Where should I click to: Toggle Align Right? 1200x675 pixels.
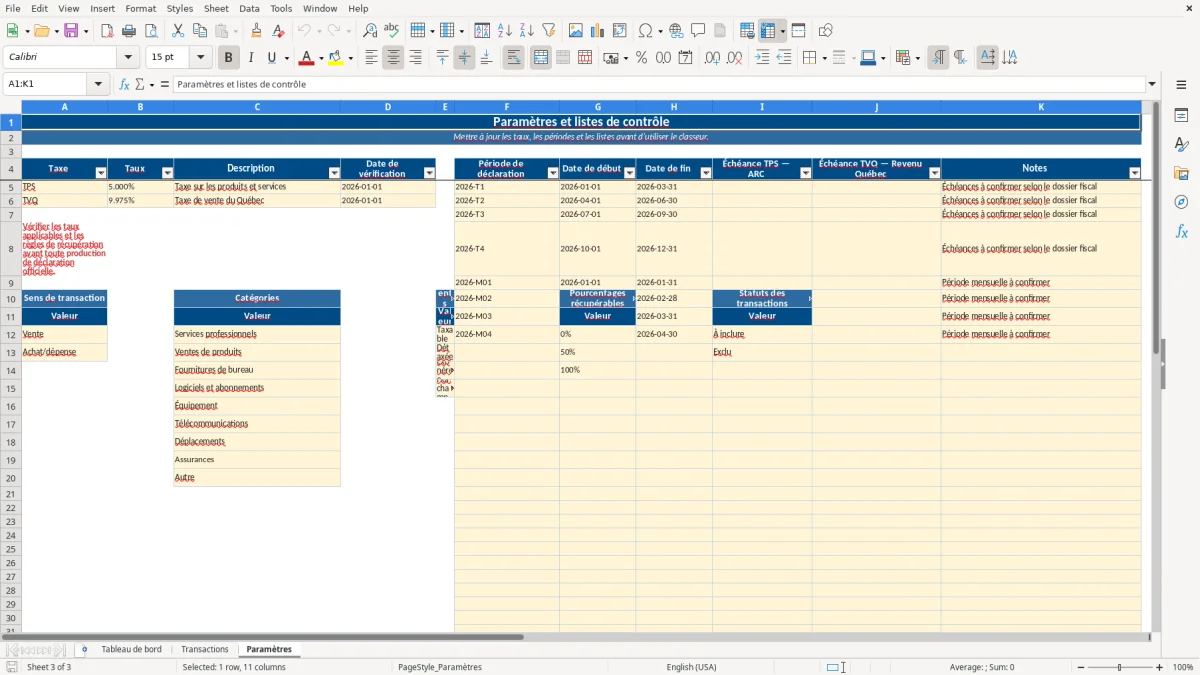pos(415,58)
